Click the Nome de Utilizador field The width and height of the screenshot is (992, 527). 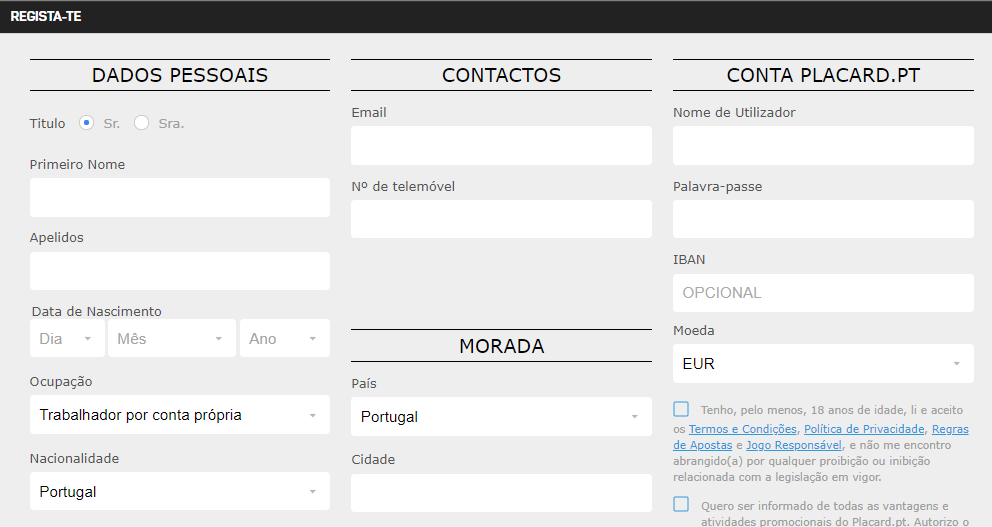(823, 146)
